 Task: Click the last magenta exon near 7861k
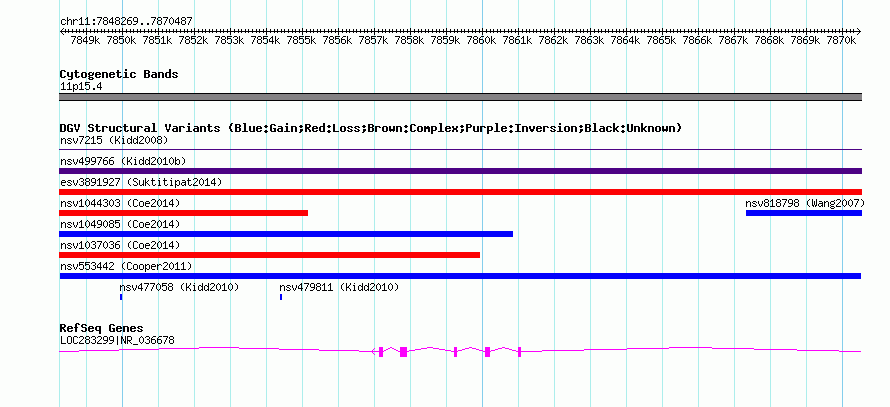click(519, 352)
